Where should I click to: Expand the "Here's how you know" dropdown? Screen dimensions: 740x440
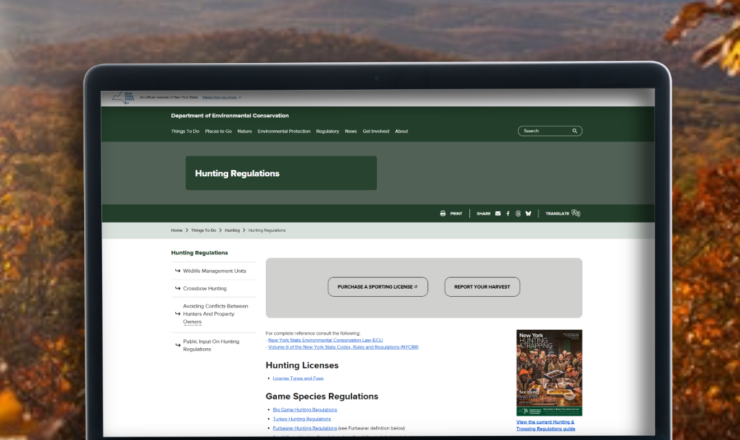(x=222, y=97)
